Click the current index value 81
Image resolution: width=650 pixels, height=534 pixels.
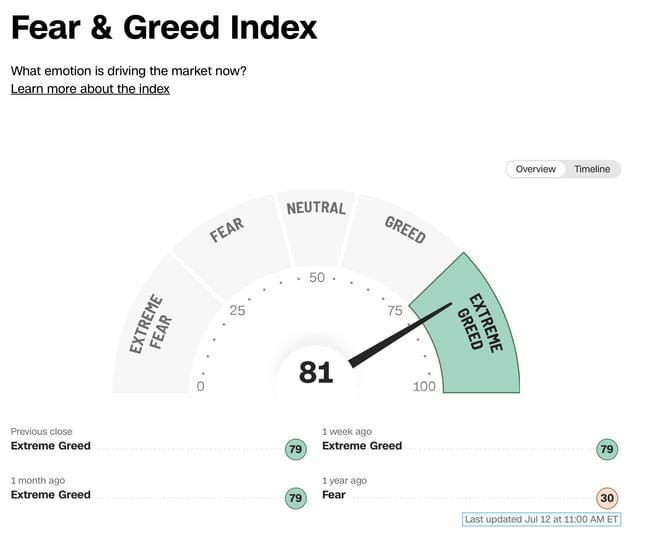(316, 372)
